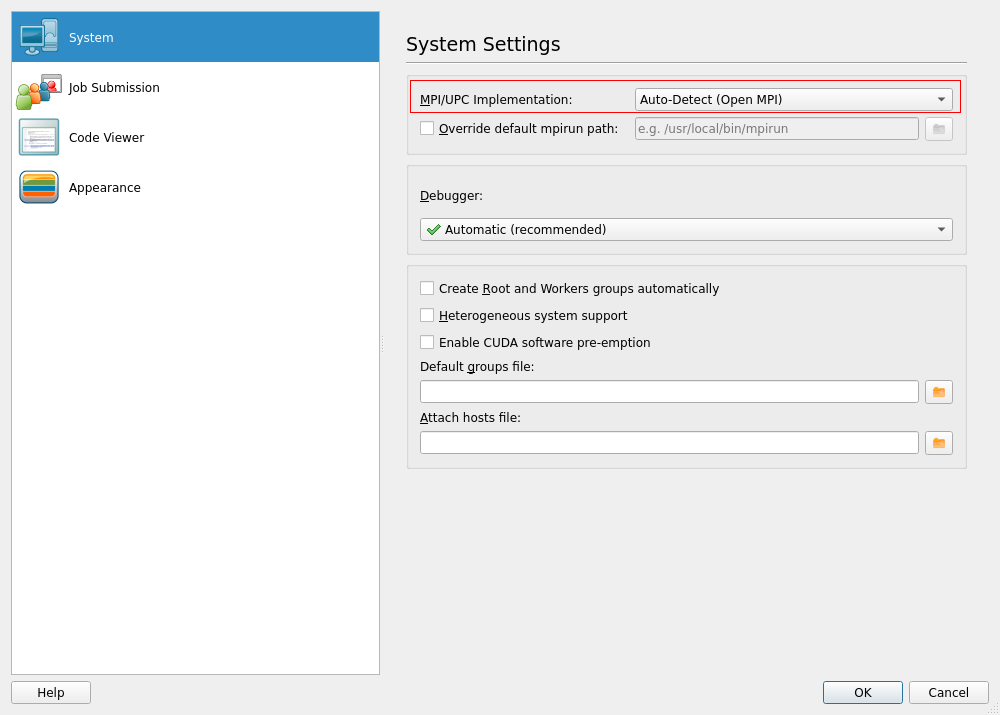Open folder browser for Default groups file
The image size is (1000, 715).
click(x=938, y=391)
